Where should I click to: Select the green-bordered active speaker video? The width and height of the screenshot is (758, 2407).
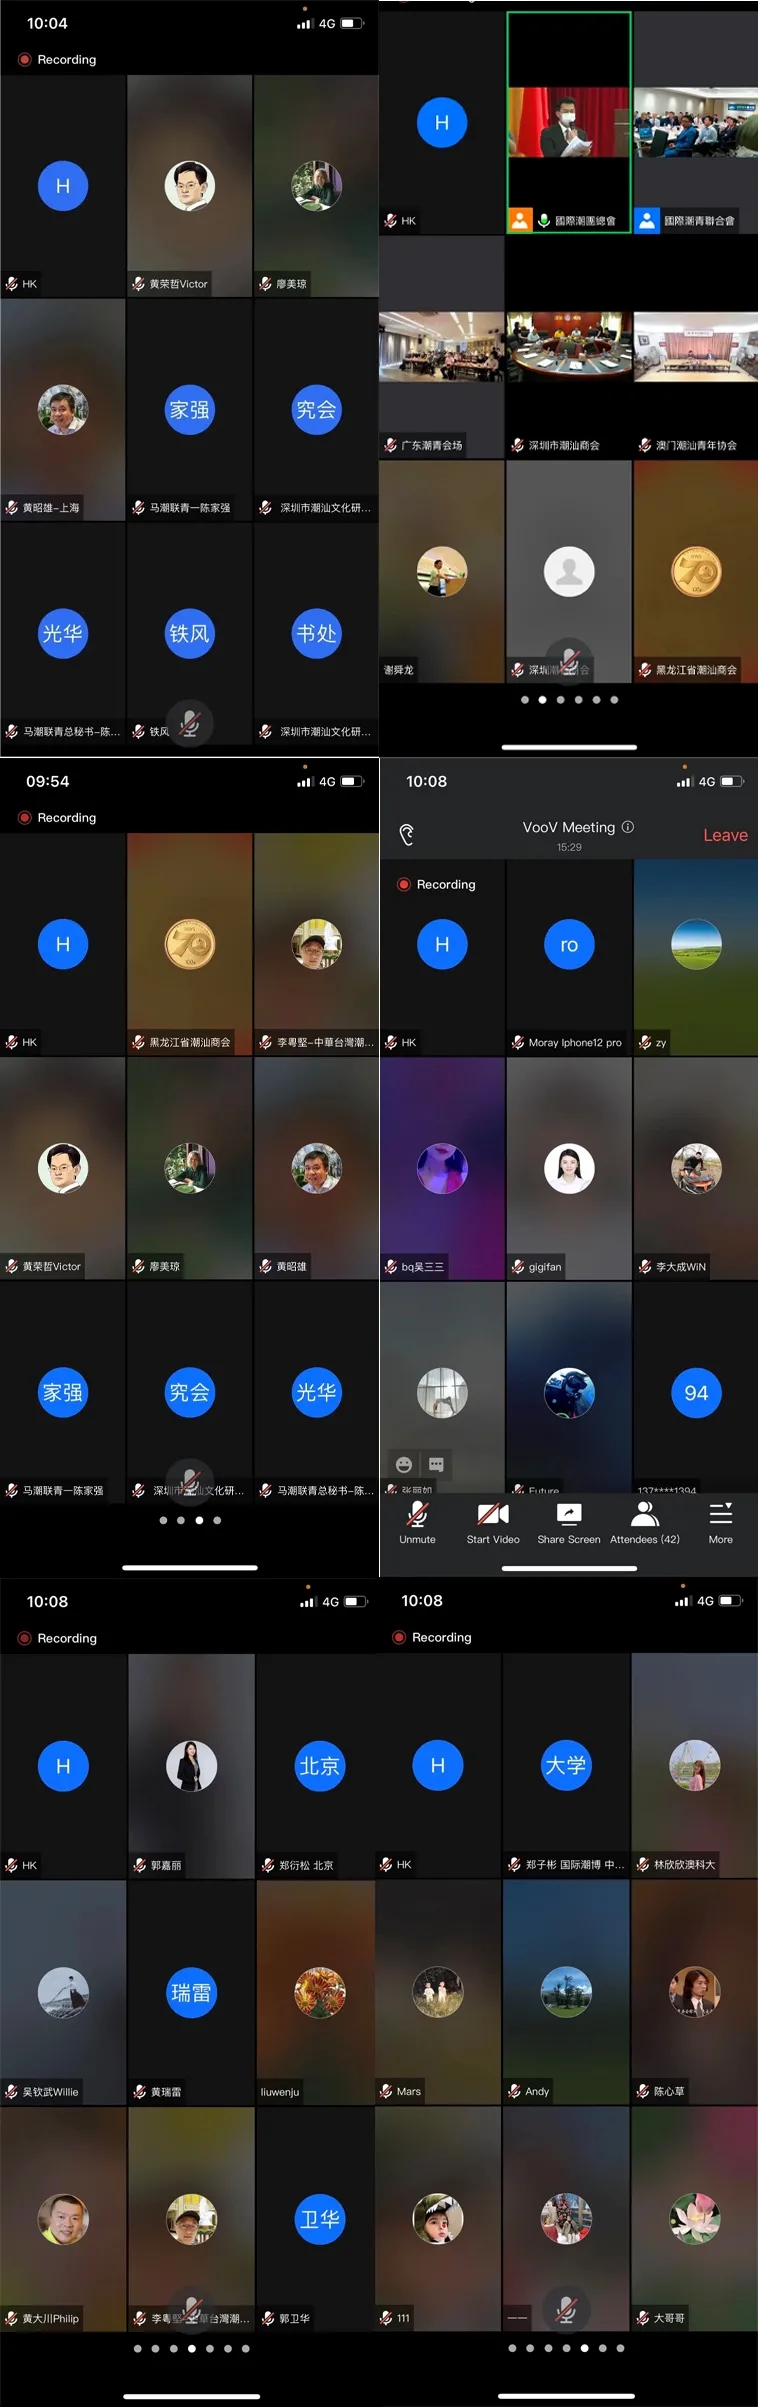[x=568, y=122]
